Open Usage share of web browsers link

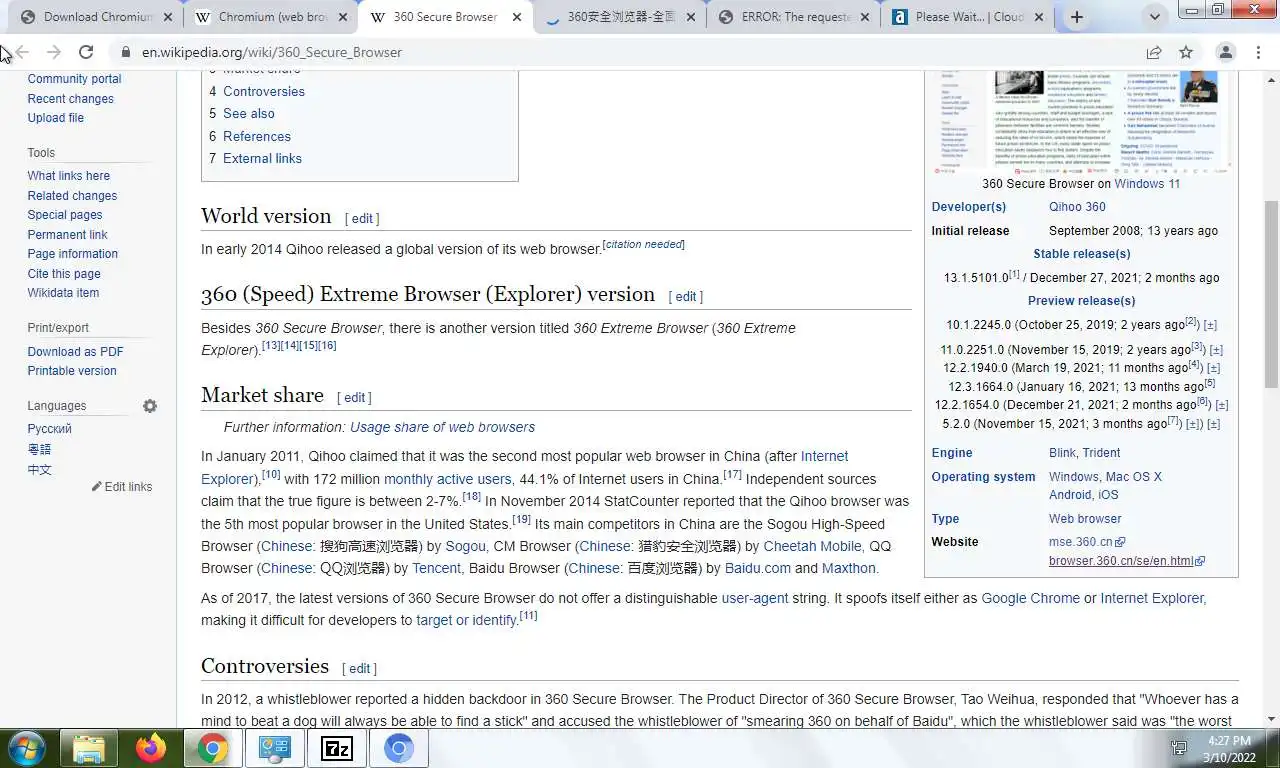442,427
